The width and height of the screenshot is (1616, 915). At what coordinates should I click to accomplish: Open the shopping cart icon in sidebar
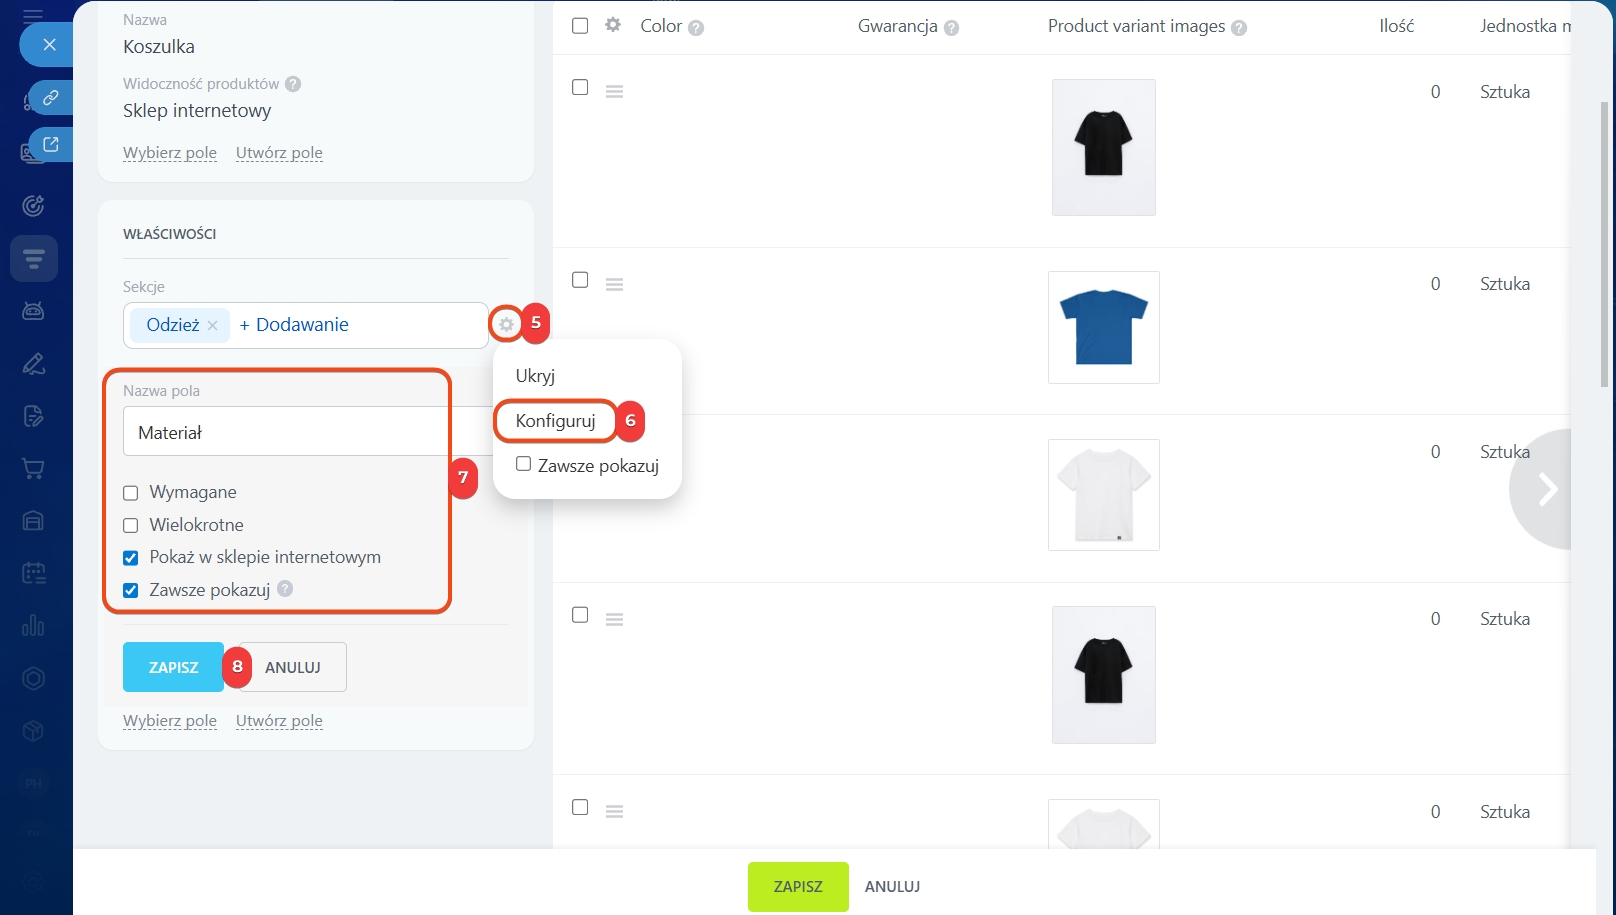33,468
